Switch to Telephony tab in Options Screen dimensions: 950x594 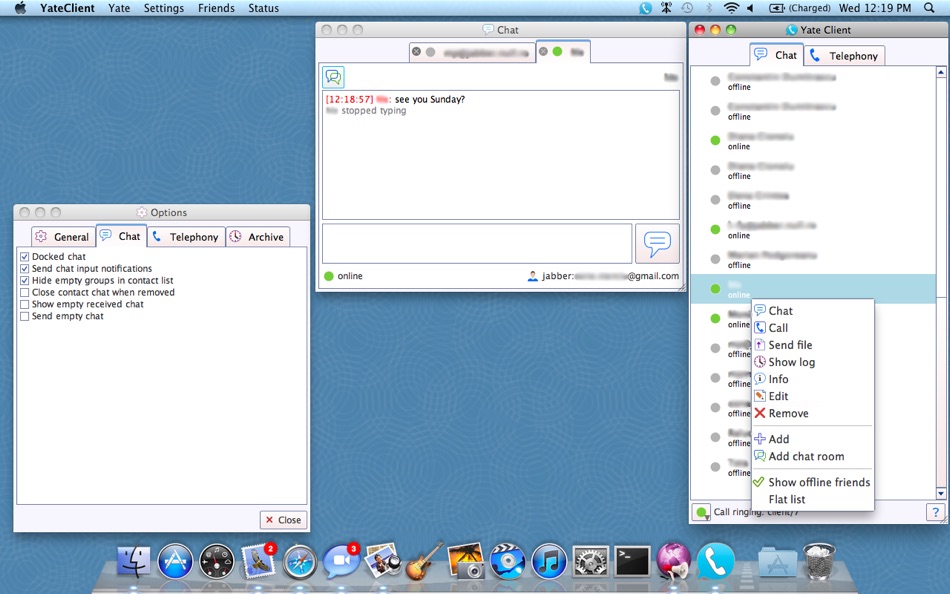[185, 237]
